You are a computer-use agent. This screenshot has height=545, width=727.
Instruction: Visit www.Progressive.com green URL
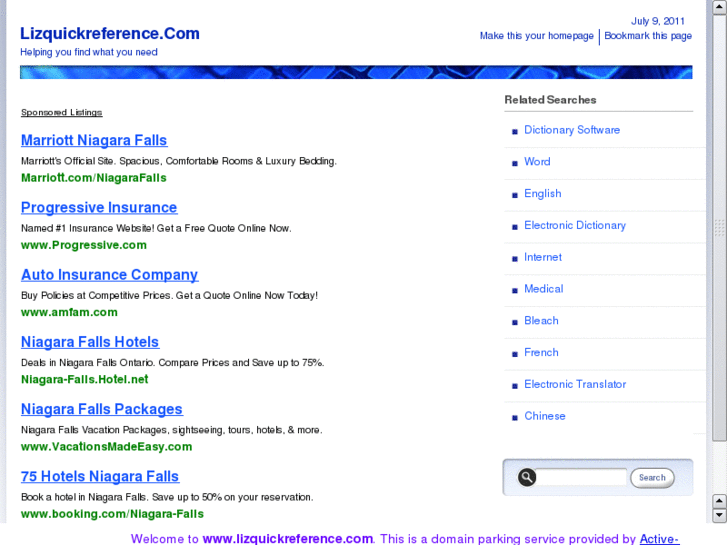click(84, 245)
